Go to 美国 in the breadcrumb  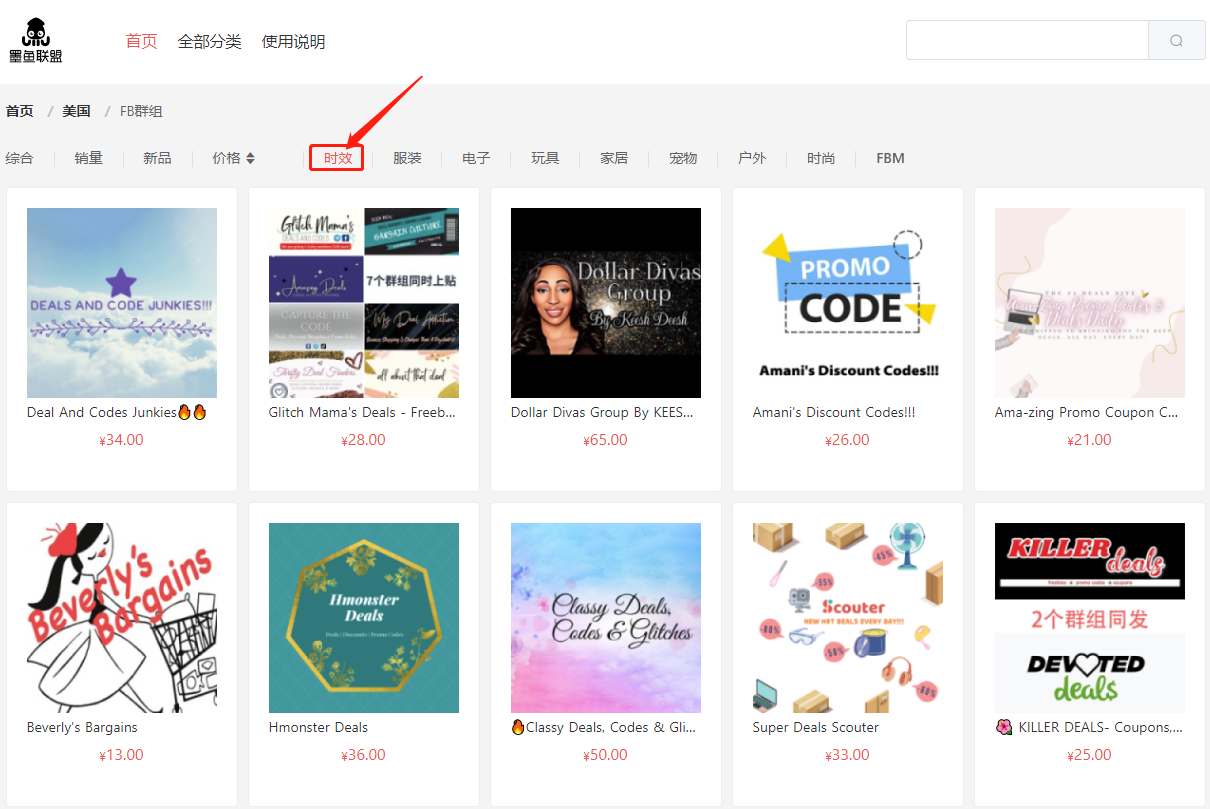(x=77, y=111)
